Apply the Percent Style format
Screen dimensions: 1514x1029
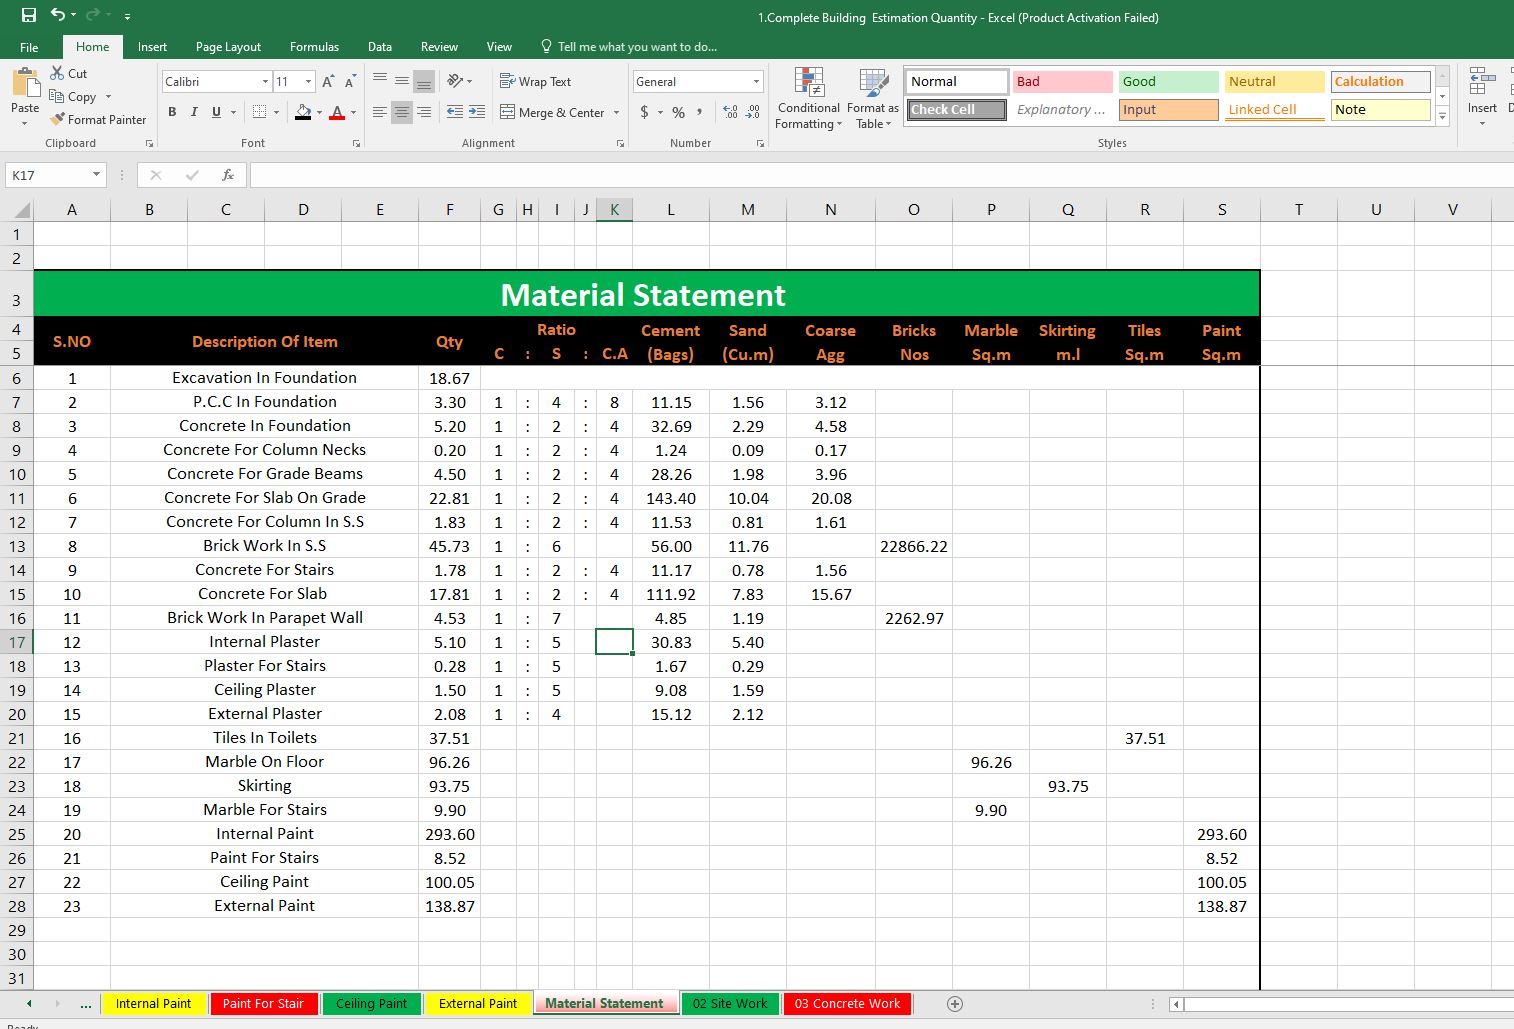coord(678,112)
